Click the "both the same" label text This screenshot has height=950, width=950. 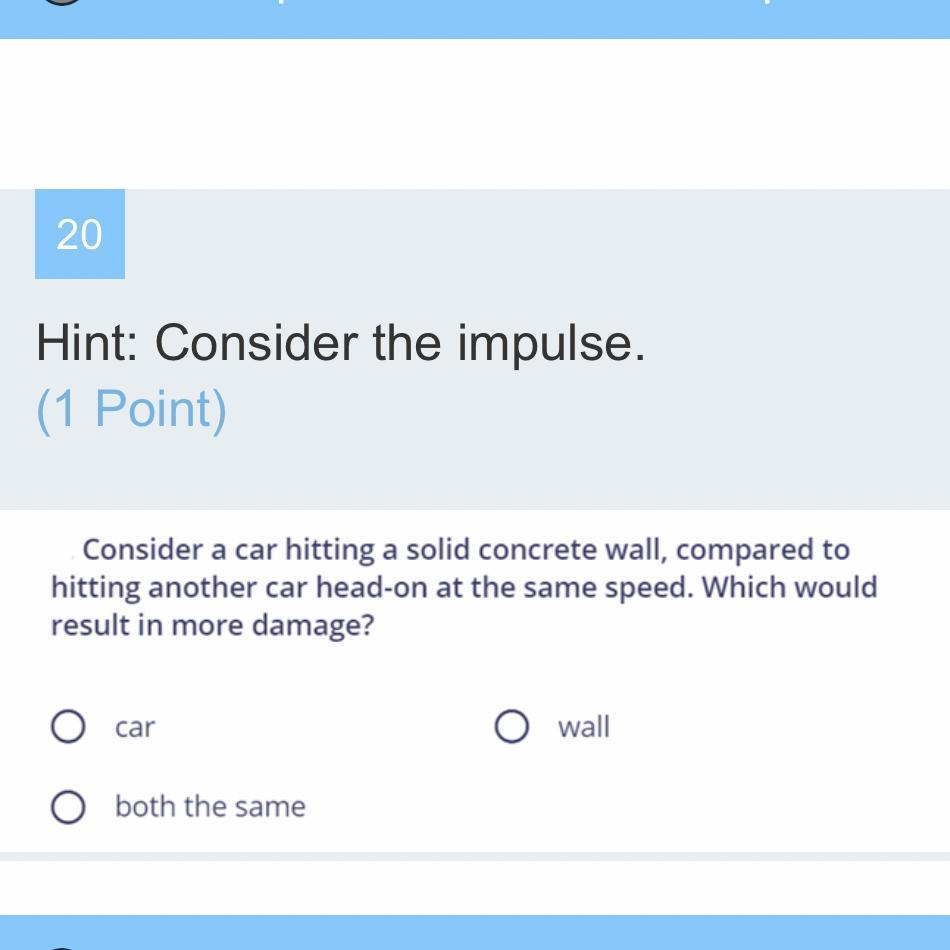tap(210, 807)
